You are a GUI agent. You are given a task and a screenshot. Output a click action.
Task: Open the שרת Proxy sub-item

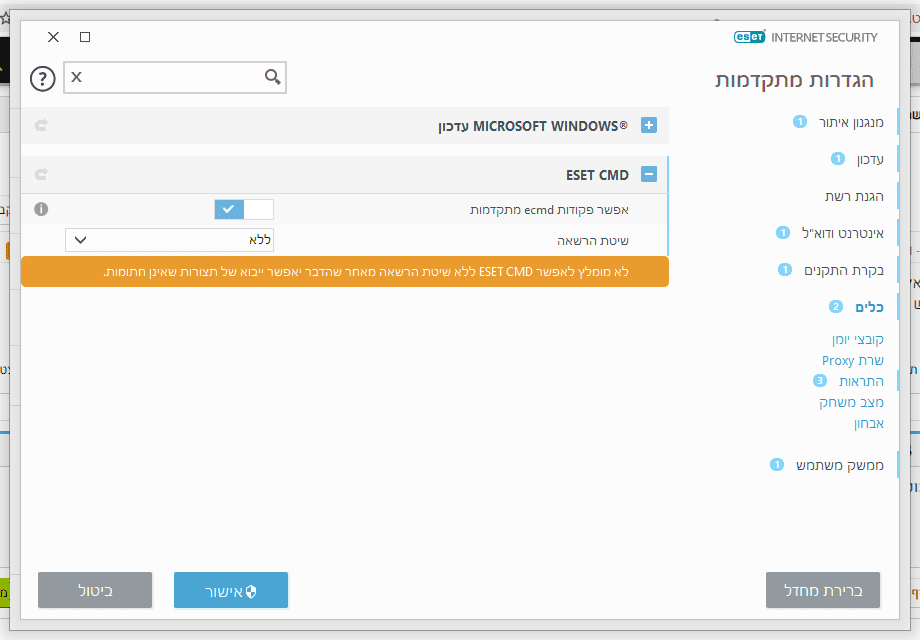[x=853, y=360]
